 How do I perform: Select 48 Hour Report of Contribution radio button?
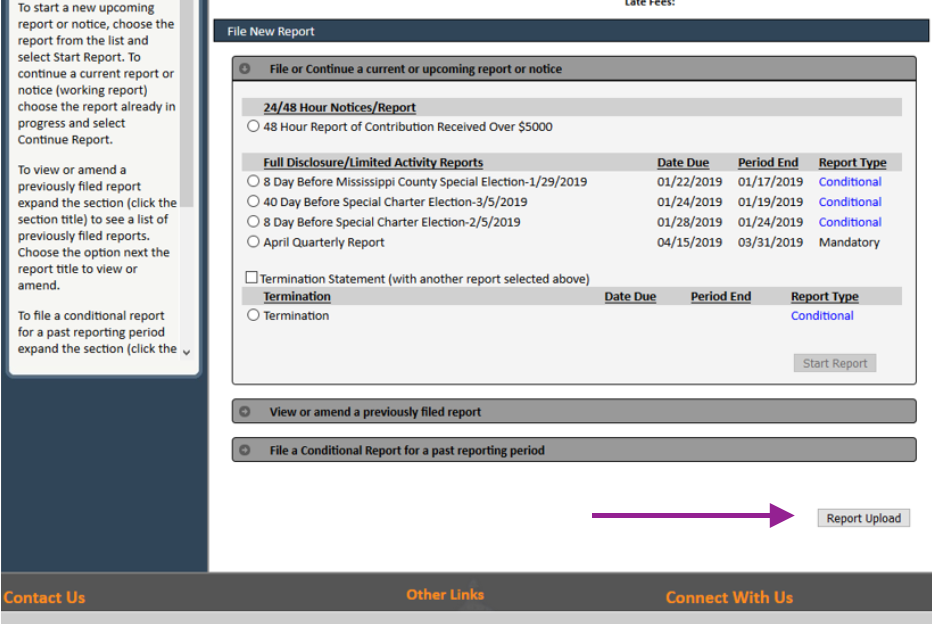(x=253, y=127)
